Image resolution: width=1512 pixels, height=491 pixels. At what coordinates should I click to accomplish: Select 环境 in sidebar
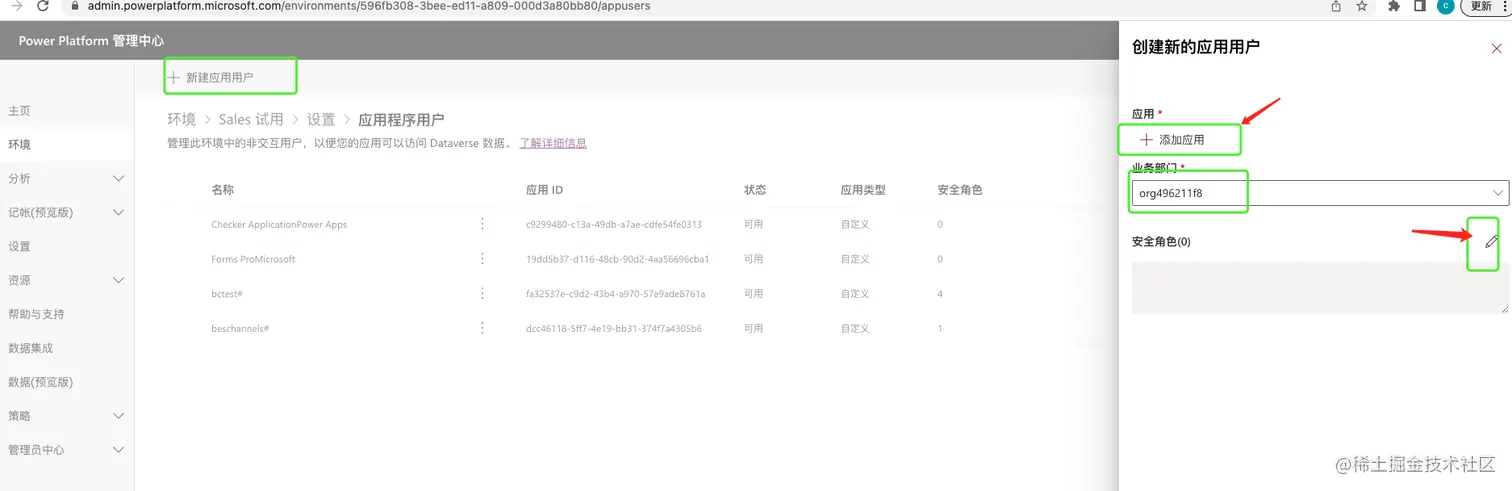[x=67, y=145]
